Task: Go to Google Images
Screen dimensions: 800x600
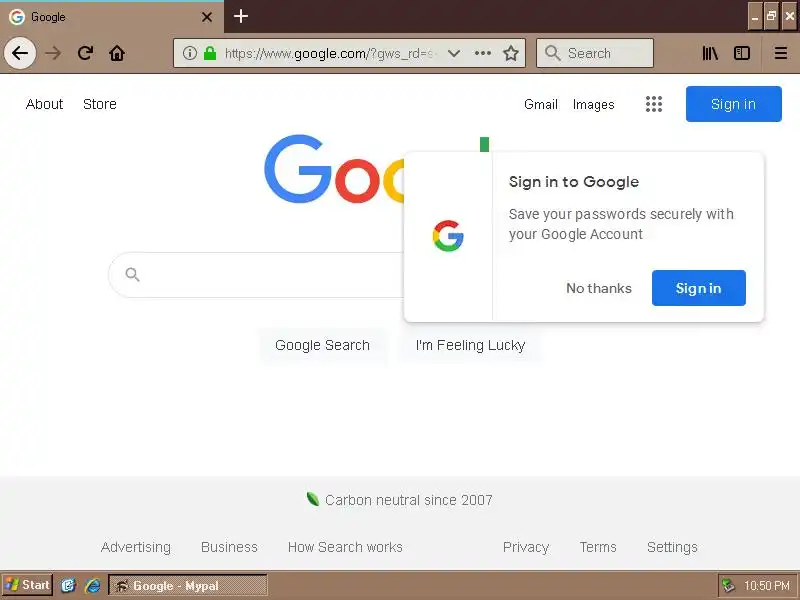Action: pyautogui.click(x=593, y=104)
